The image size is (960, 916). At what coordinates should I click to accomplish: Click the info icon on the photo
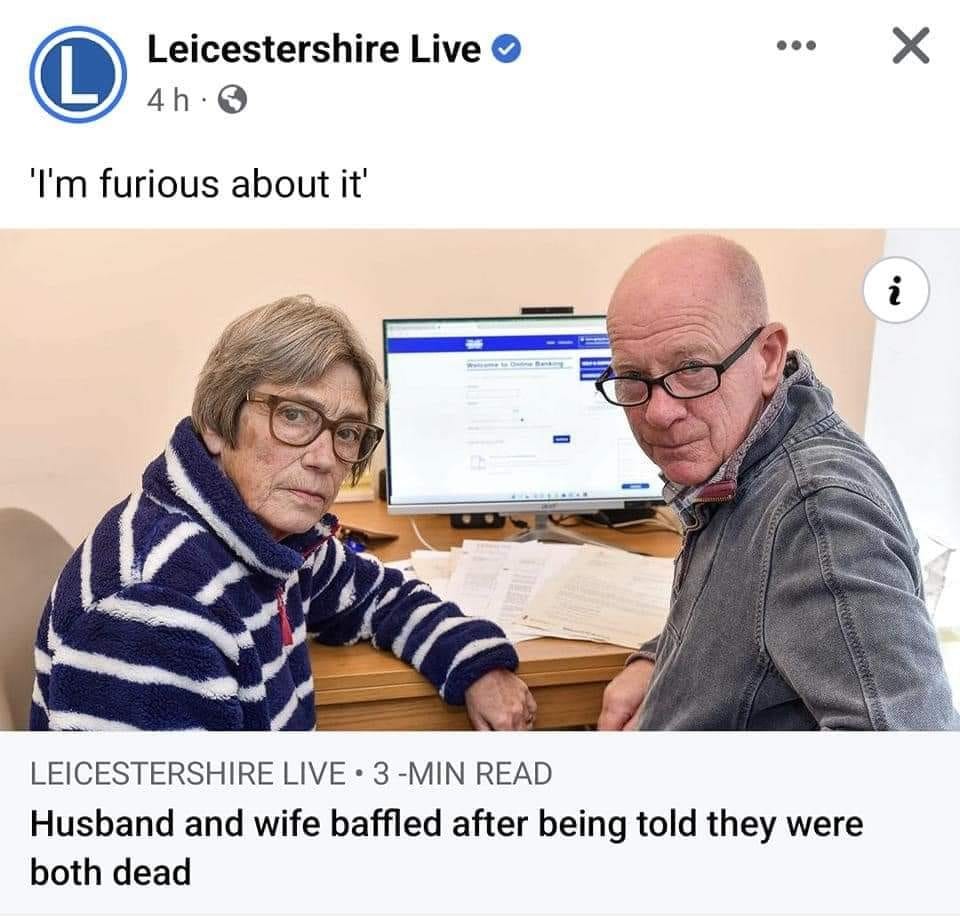(896, 290)
